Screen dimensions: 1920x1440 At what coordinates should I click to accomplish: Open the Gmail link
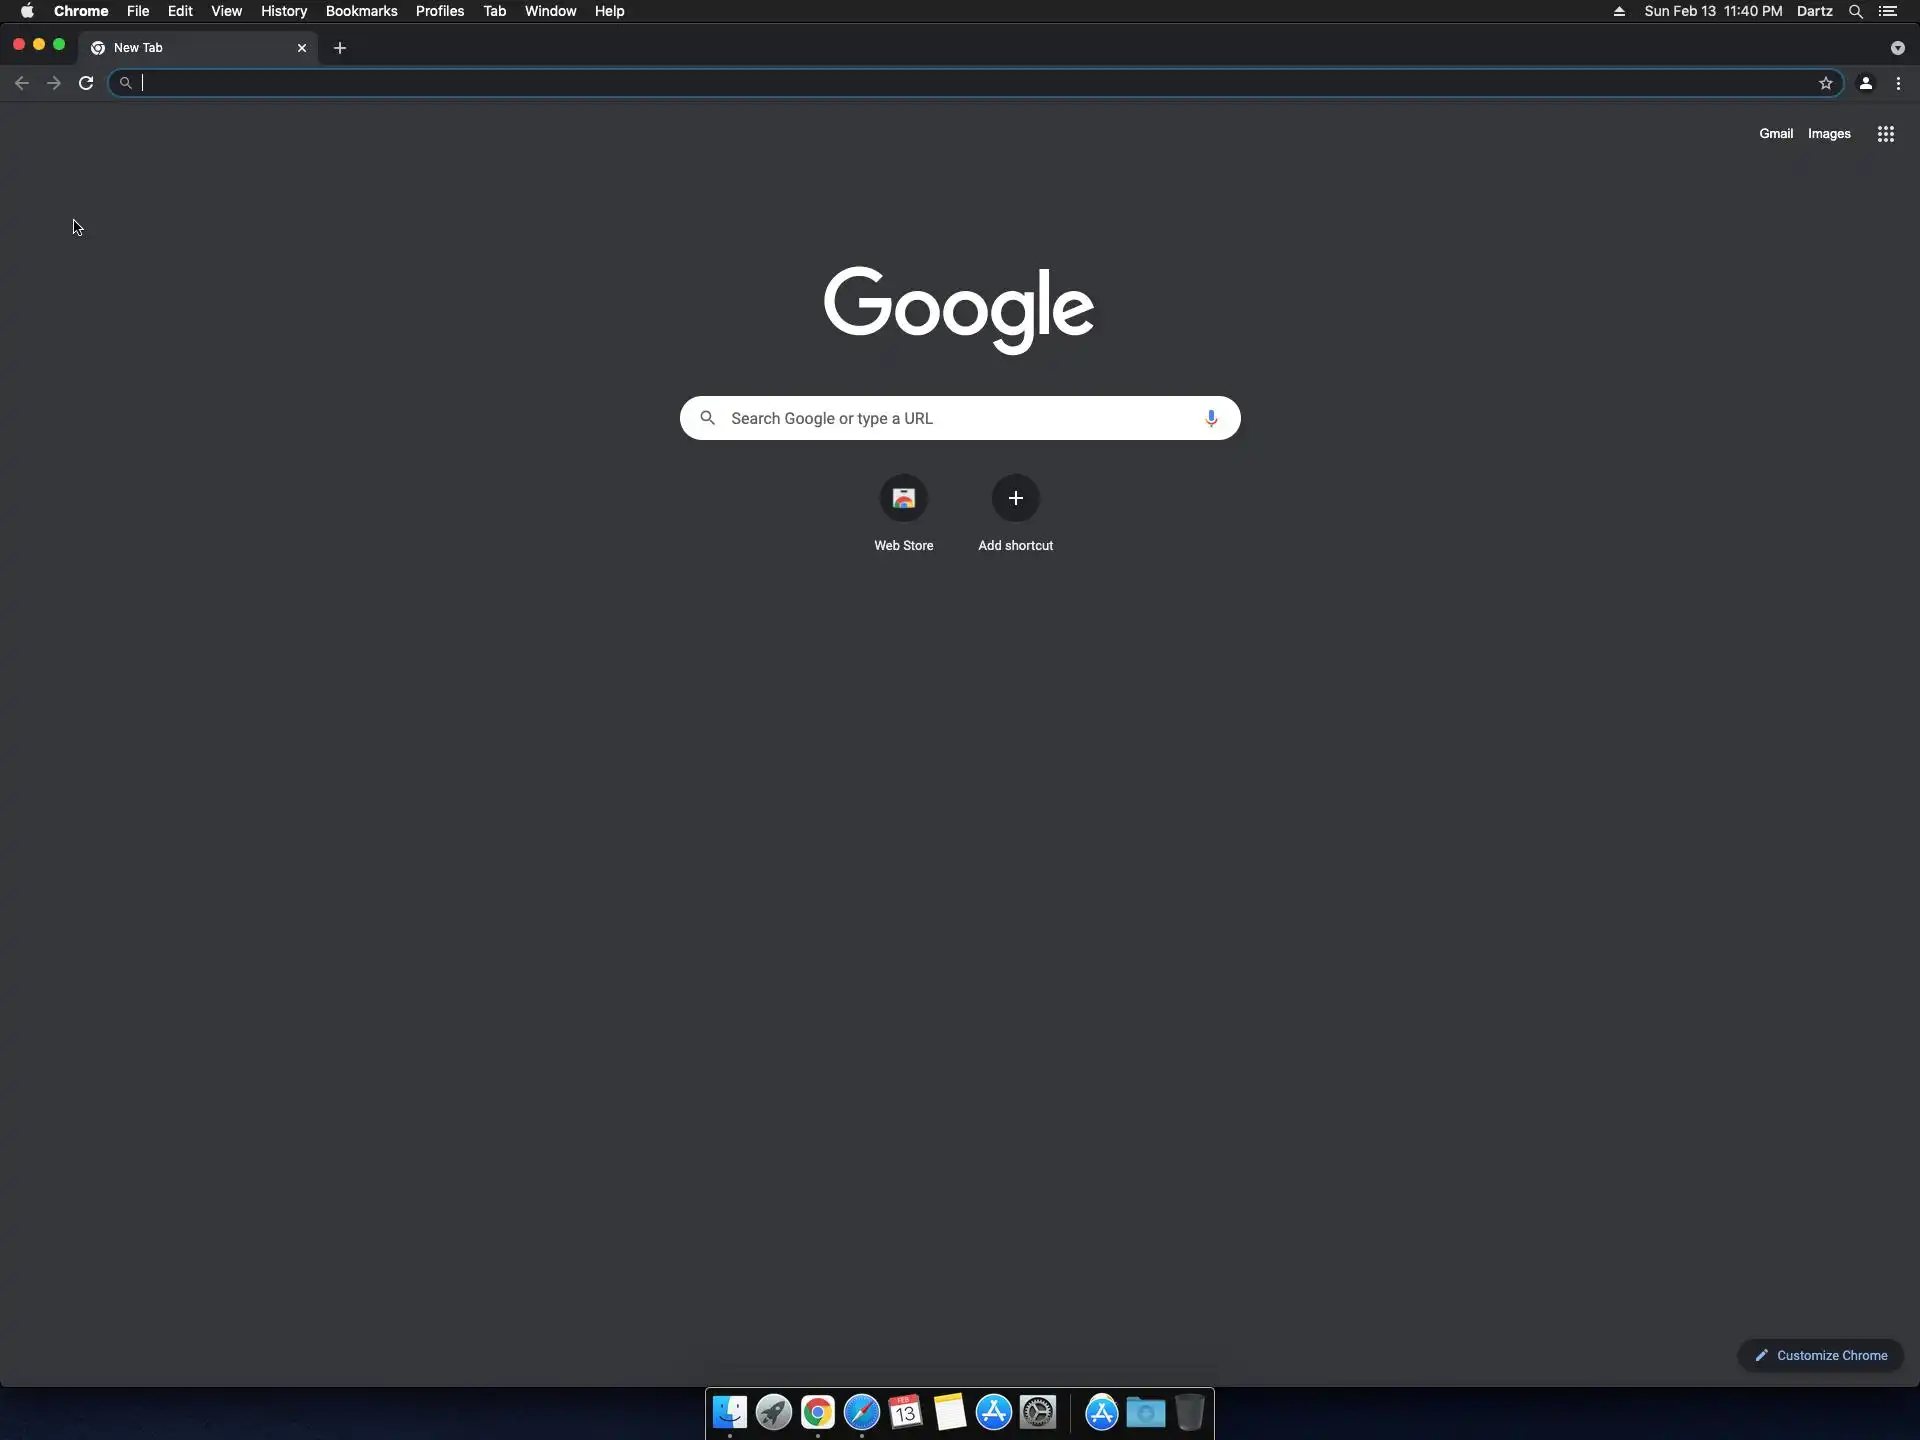coord(1775,134)
